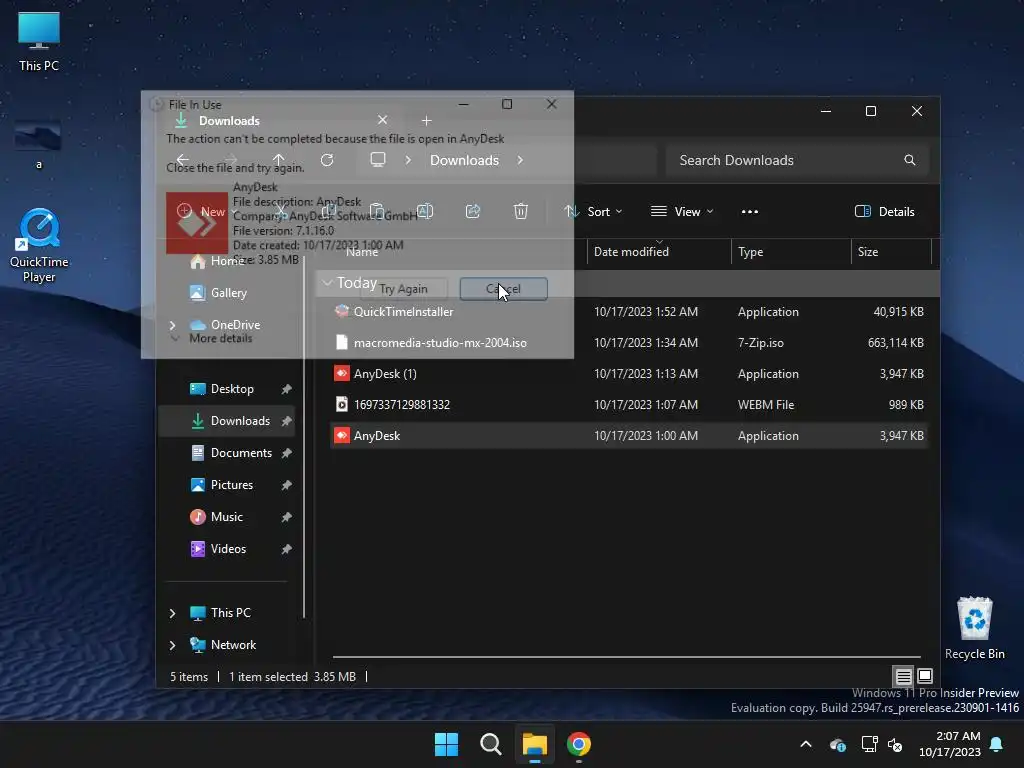Open Videos in the navigation pane
1024x768 pixels.
[x=228, y=549]
